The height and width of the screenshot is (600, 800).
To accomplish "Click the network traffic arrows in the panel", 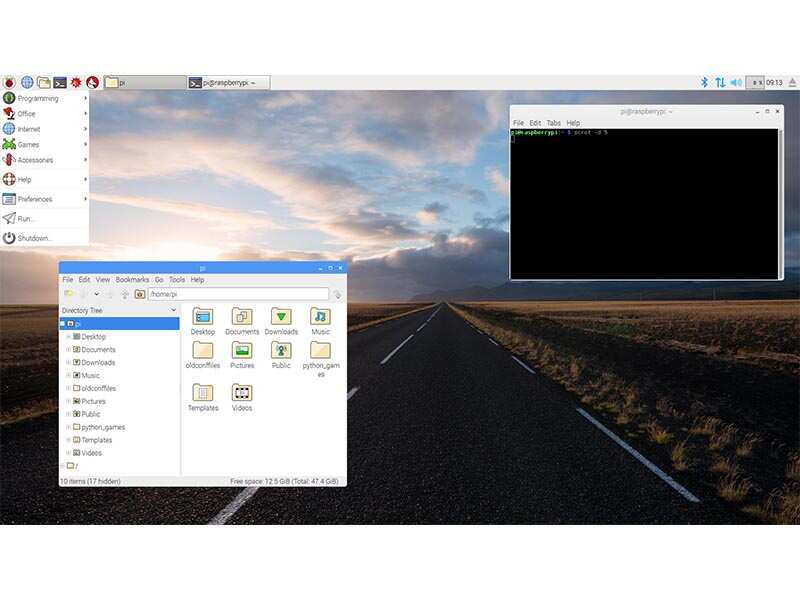I will 721,82.
